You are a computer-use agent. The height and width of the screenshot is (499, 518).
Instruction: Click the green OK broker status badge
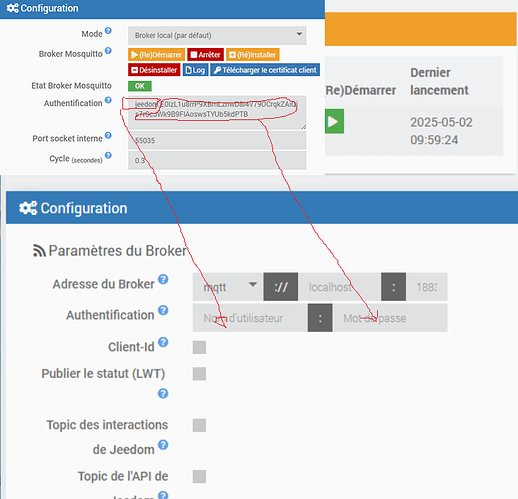(x=140, y=86)
